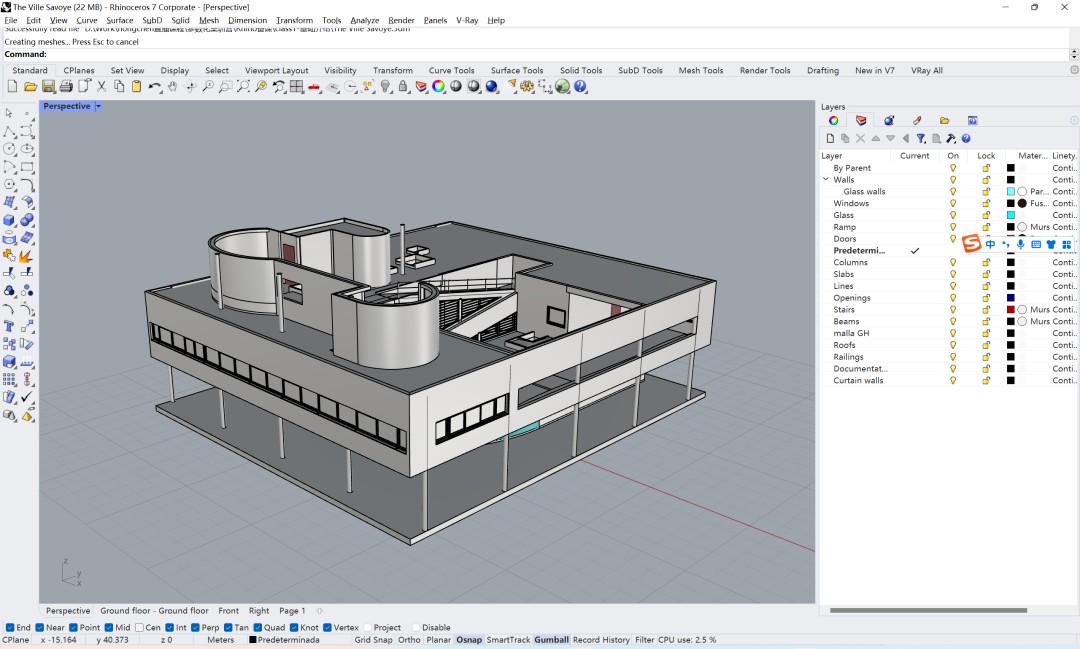Click the blue Help question mark toolbar icon

tap(581, 86)
